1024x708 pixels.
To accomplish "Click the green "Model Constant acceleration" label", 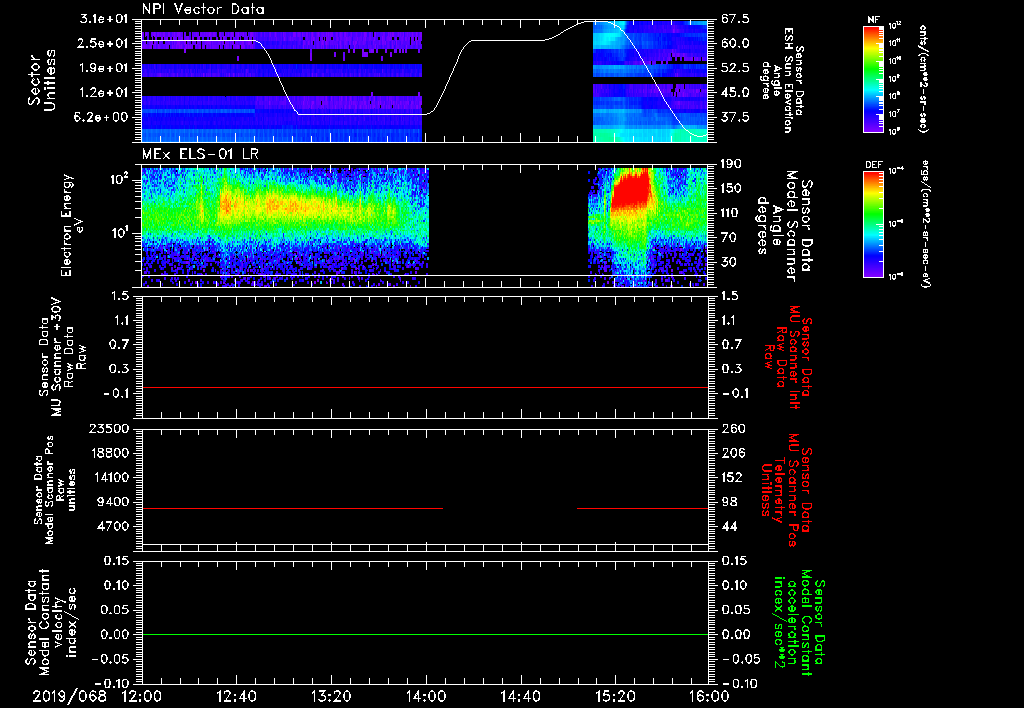I will point(799,624).
